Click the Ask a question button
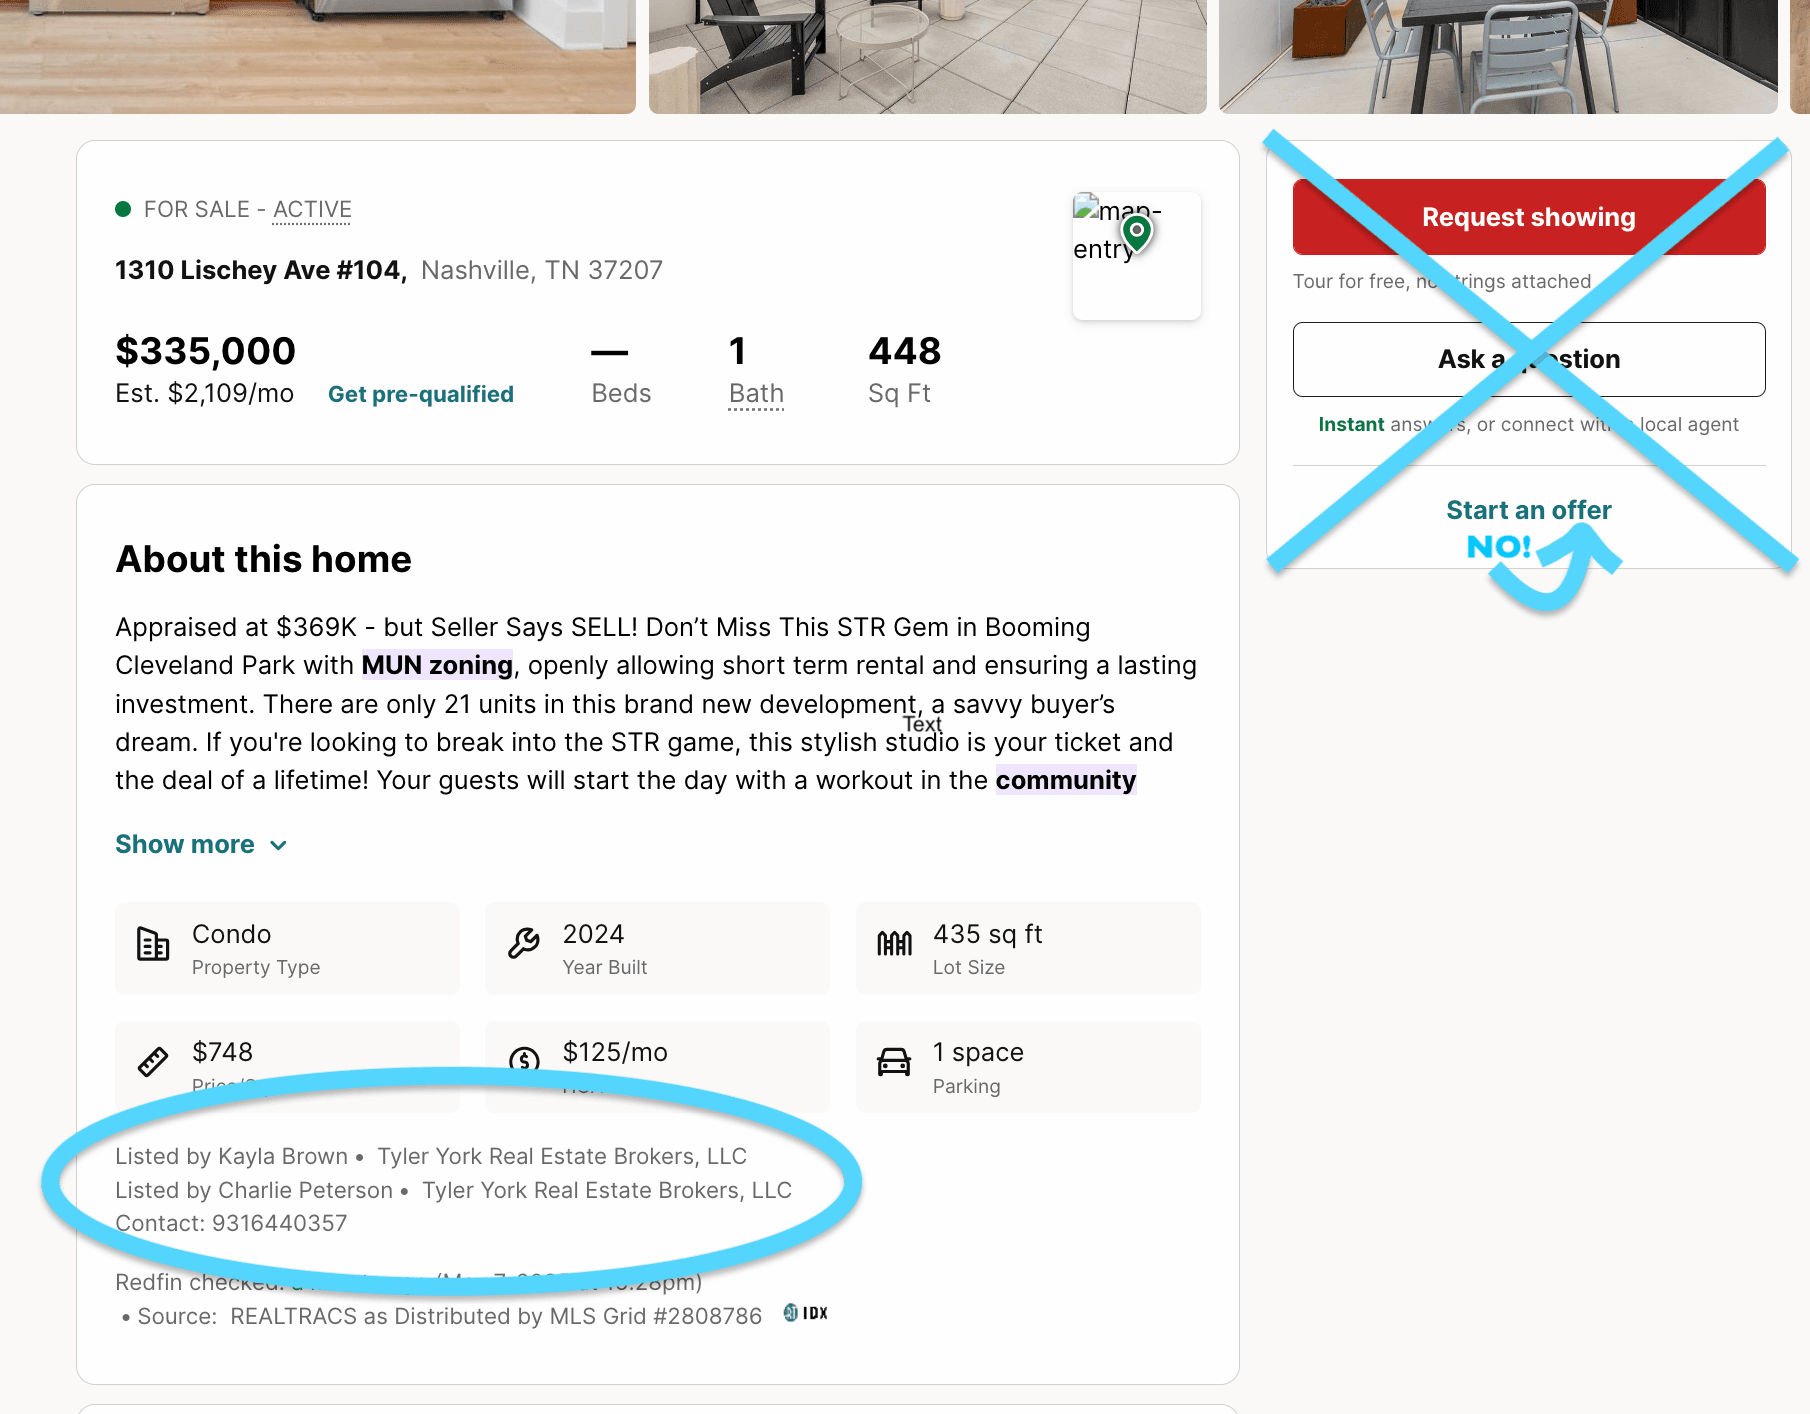This screenshot has width=1810, height=1414. click(1529, 359)
